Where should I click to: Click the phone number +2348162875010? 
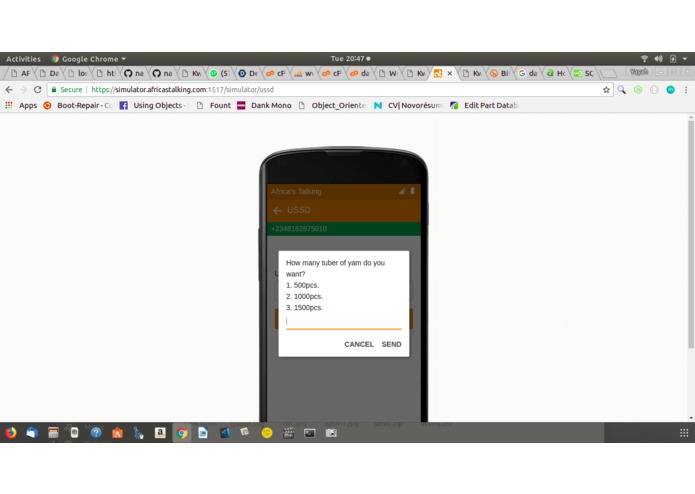(x=299, y=229)
